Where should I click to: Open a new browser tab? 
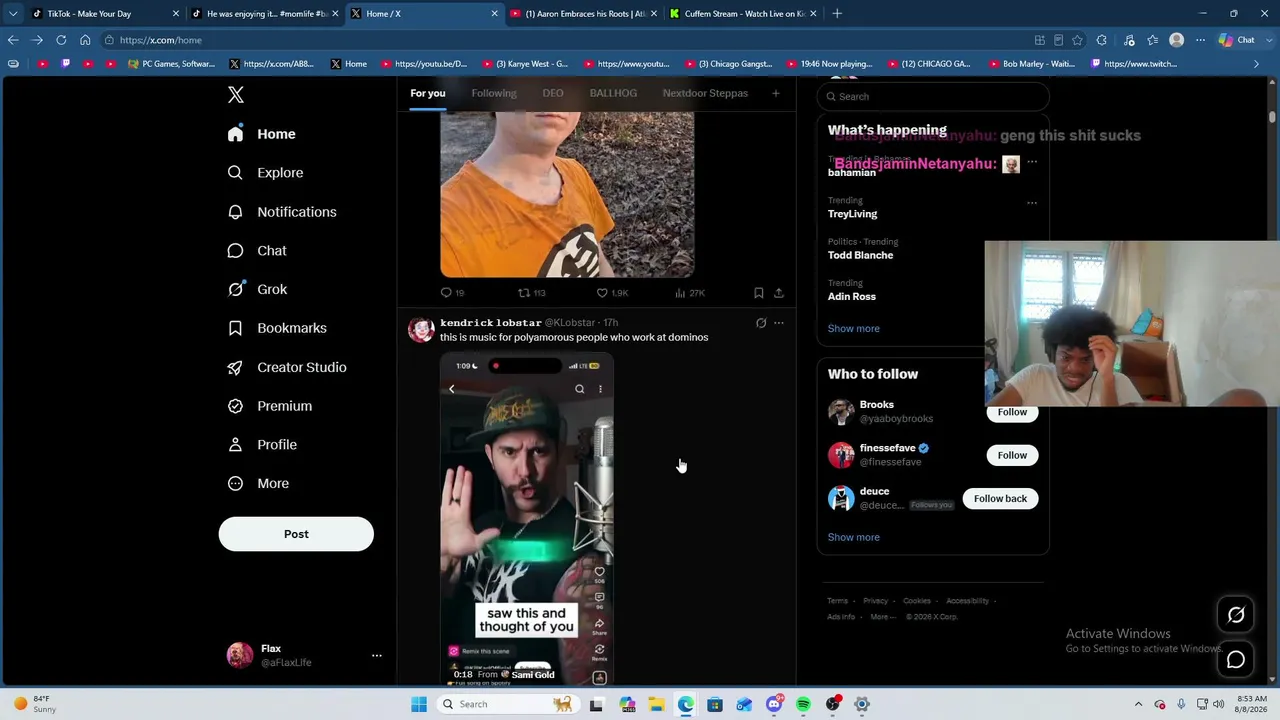[x=837, y=14]
